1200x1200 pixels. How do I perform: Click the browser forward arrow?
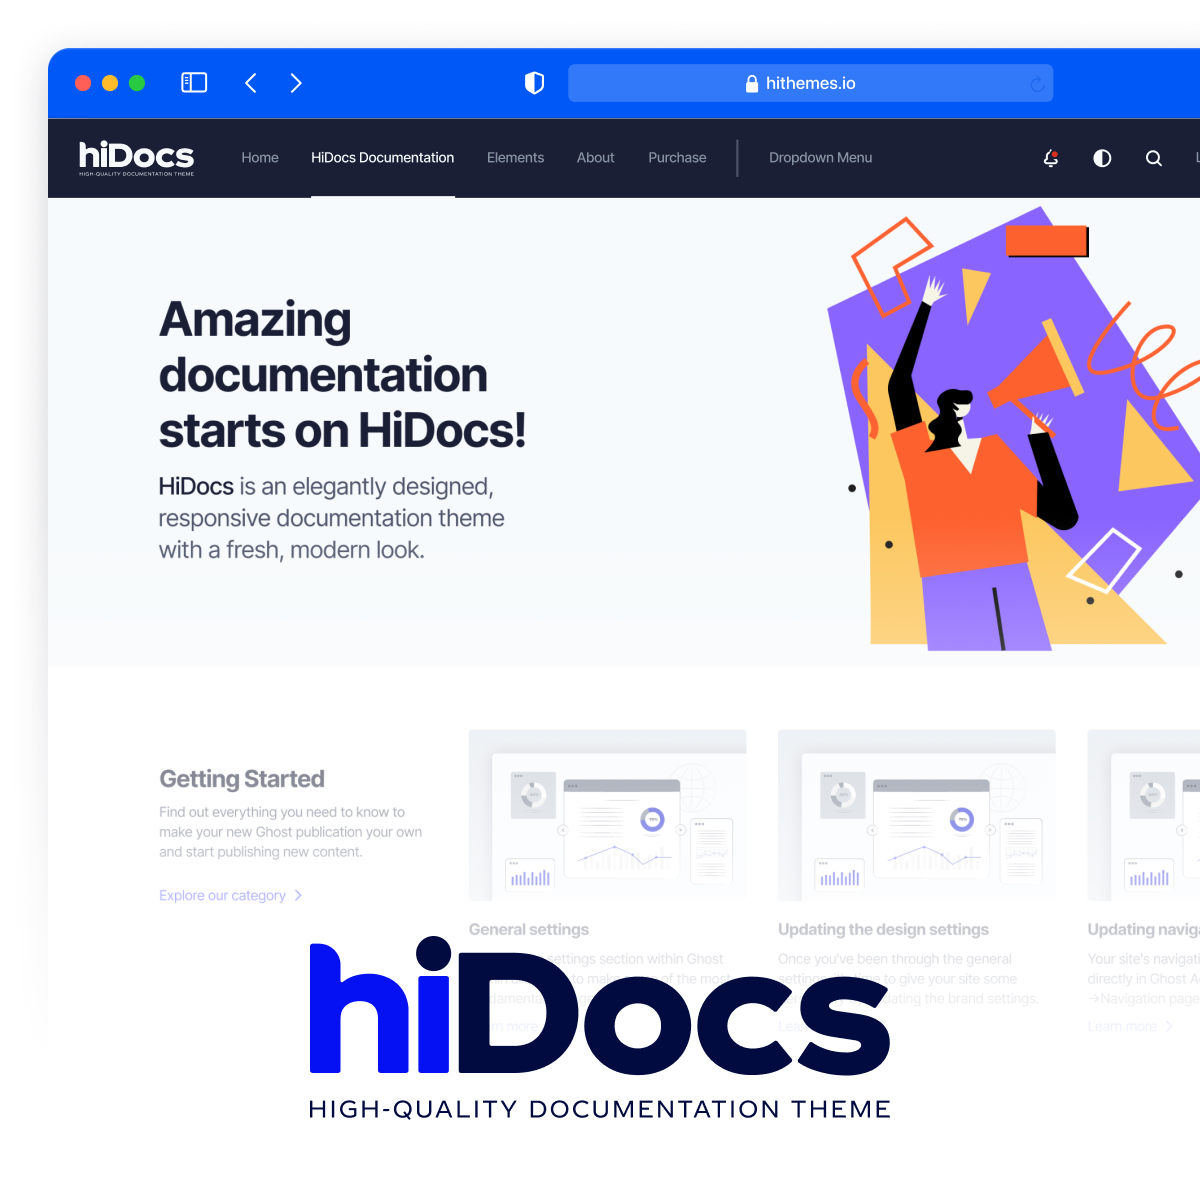pos(296,83)
